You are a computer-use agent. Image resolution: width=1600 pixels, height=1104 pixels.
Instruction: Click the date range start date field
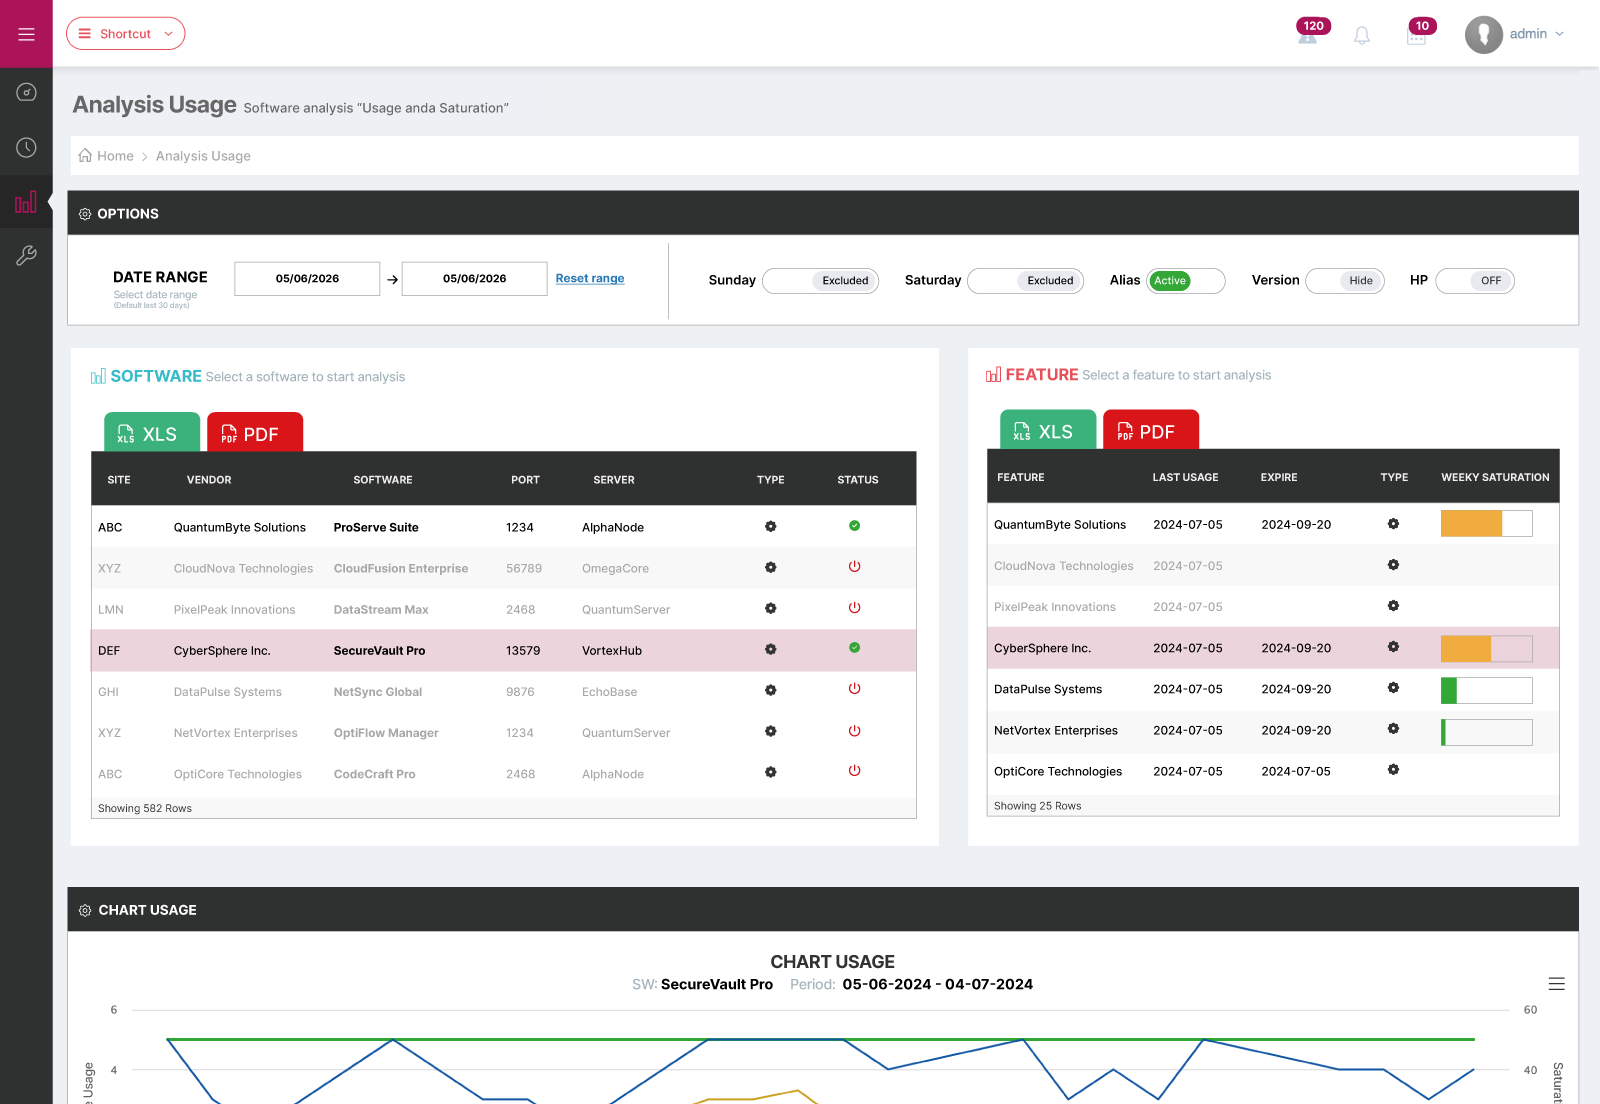coord(307,279)
